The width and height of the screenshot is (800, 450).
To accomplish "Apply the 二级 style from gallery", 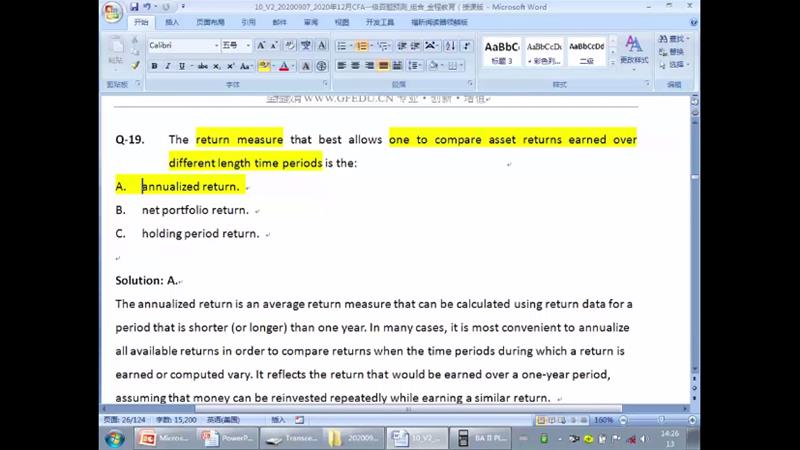I will (586, 52).
